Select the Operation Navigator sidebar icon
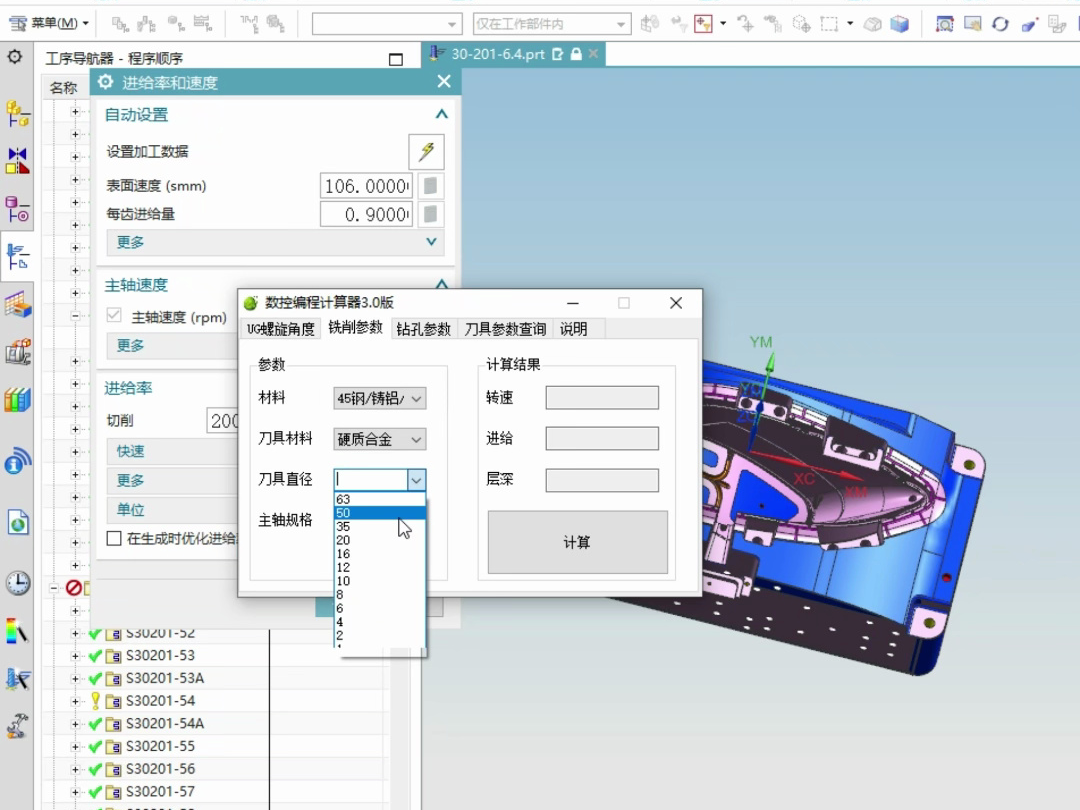The image size is (1080, 810). [17, 257]
